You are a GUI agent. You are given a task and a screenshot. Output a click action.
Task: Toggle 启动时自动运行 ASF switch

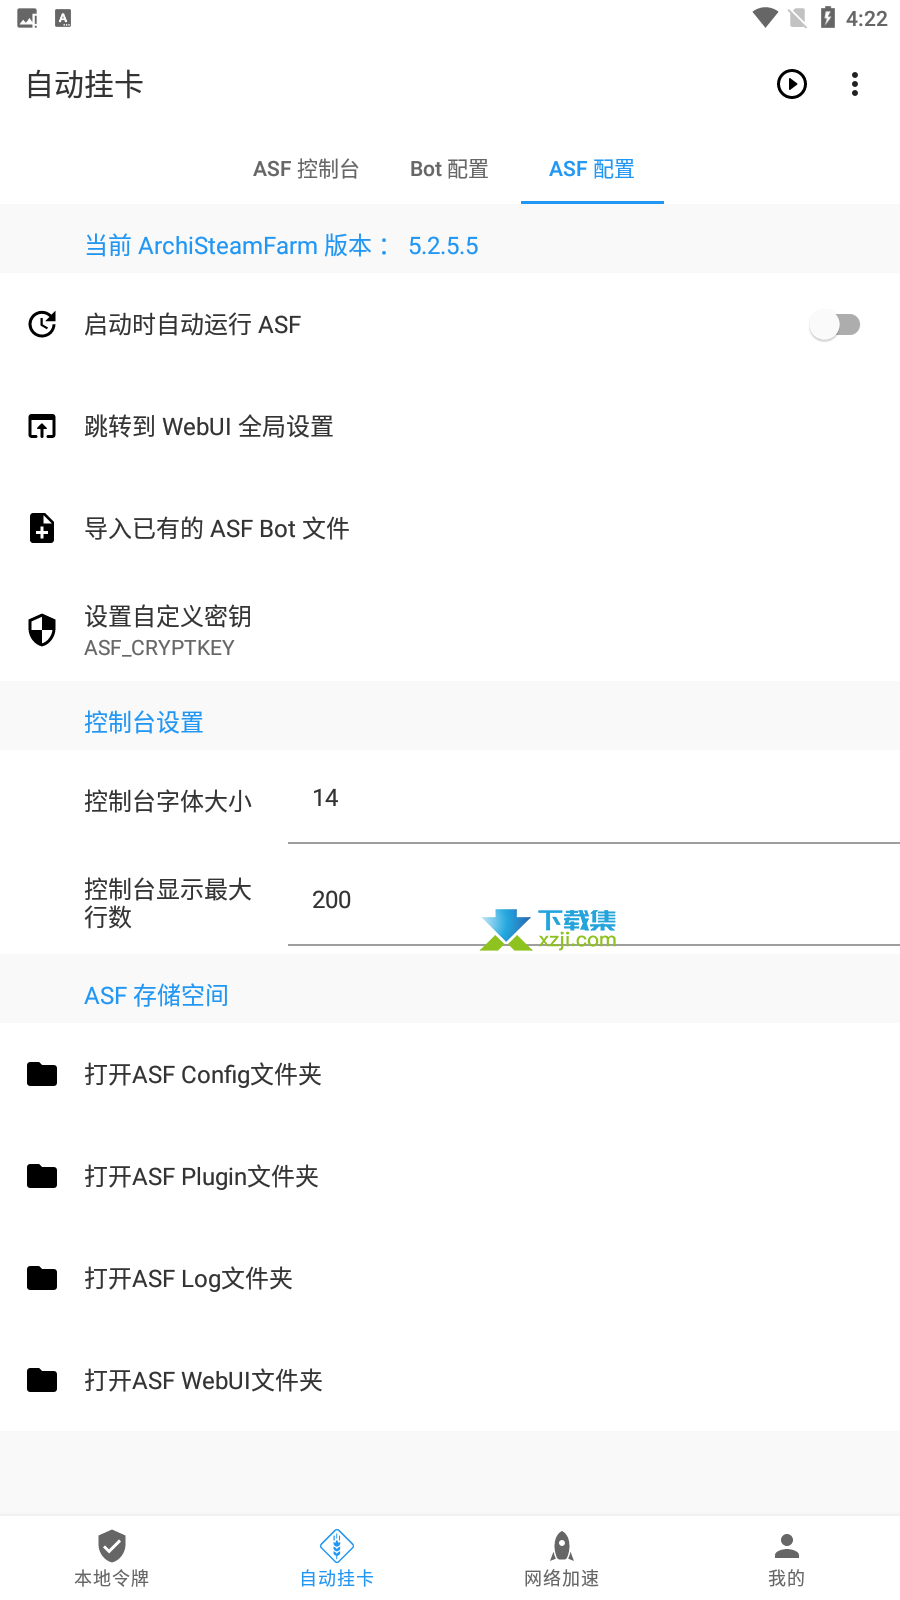coord(835,324)
